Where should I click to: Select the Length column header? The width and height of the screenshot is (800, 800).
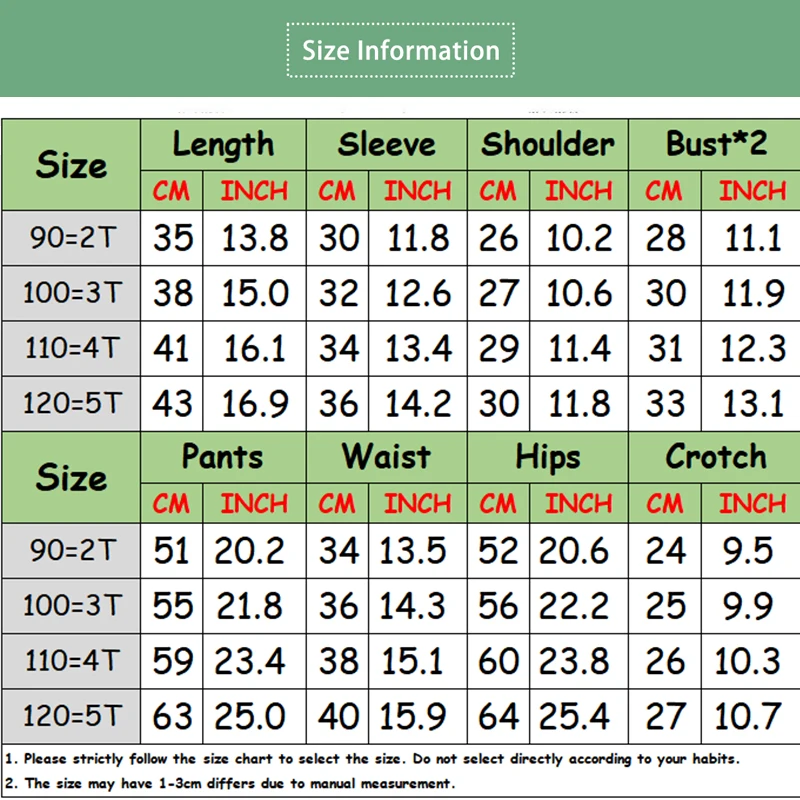click(x=223, y=144)
